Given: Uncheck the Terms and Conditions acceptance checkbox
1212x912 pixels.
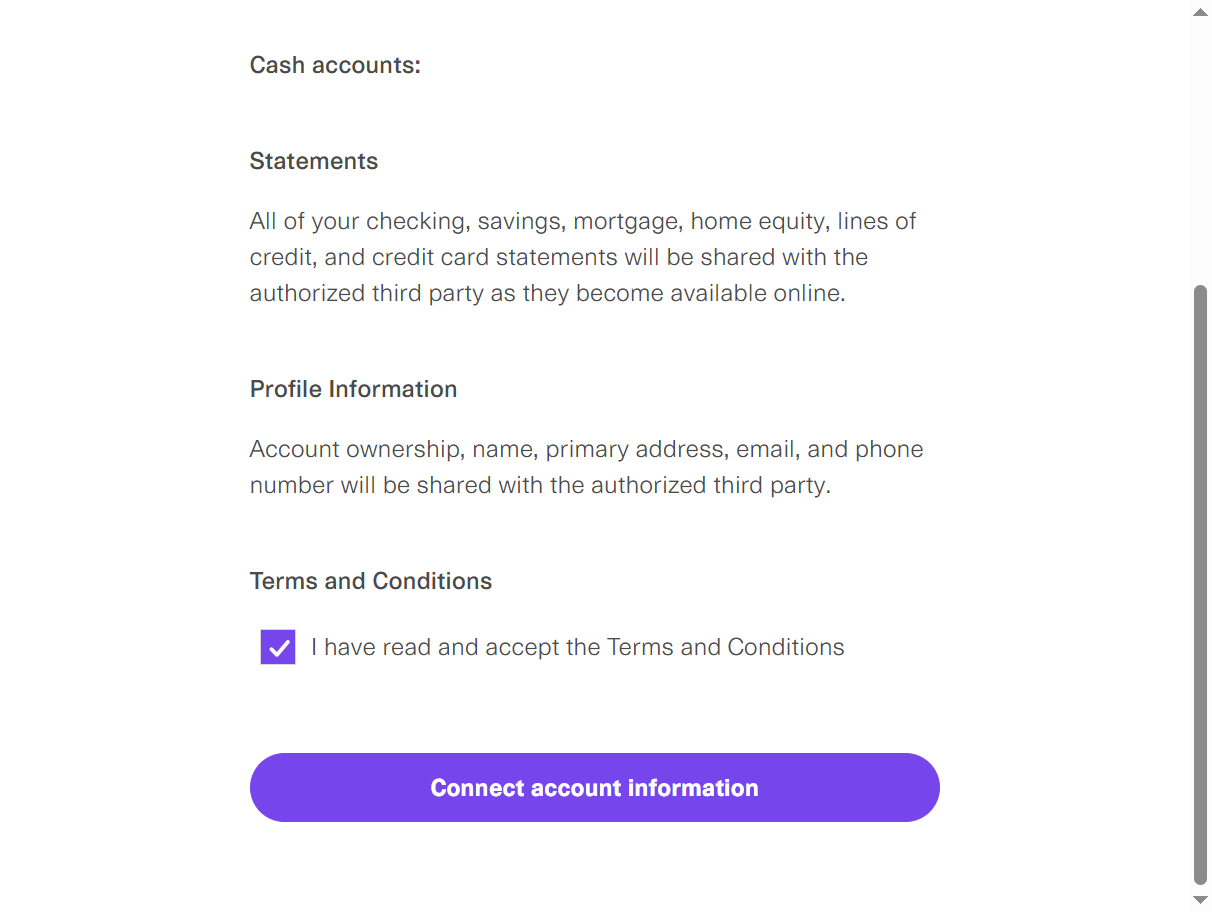Looking at the screenshot, I should (278, 647).
